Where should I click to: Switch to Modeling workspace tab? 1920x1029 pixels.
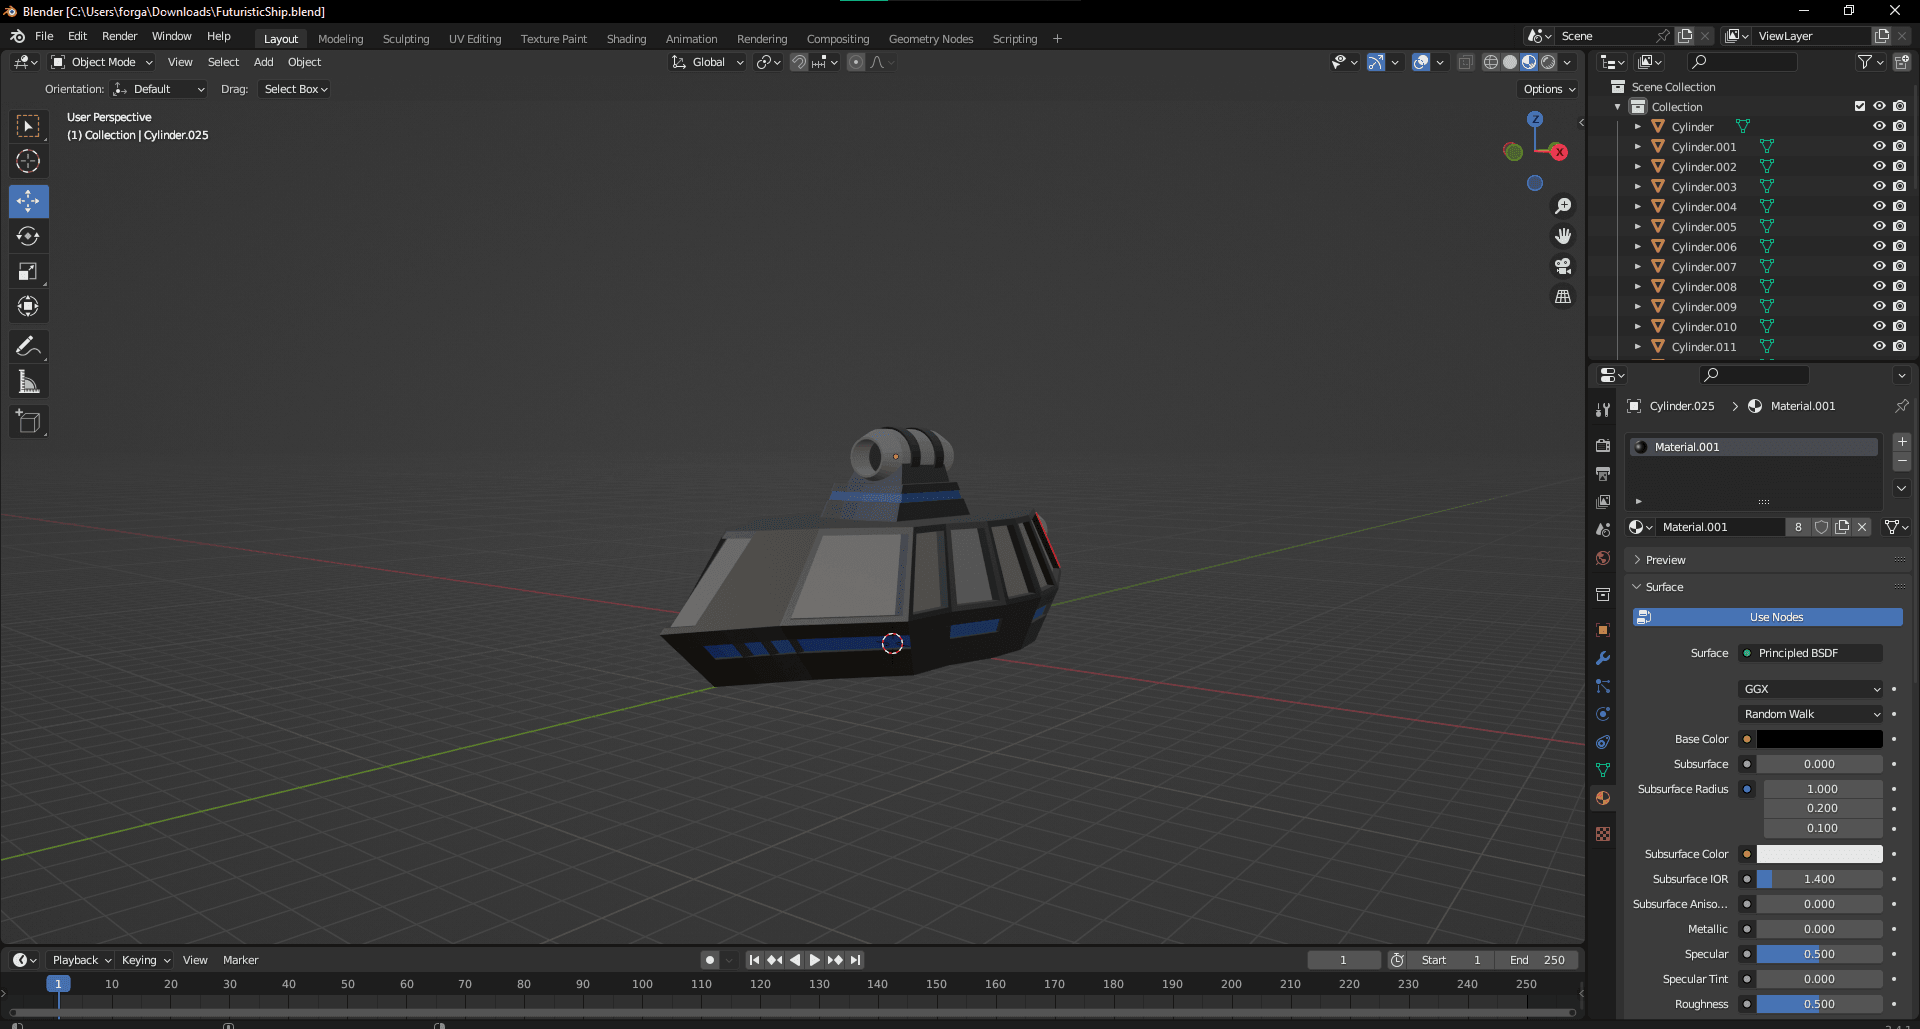340,39
